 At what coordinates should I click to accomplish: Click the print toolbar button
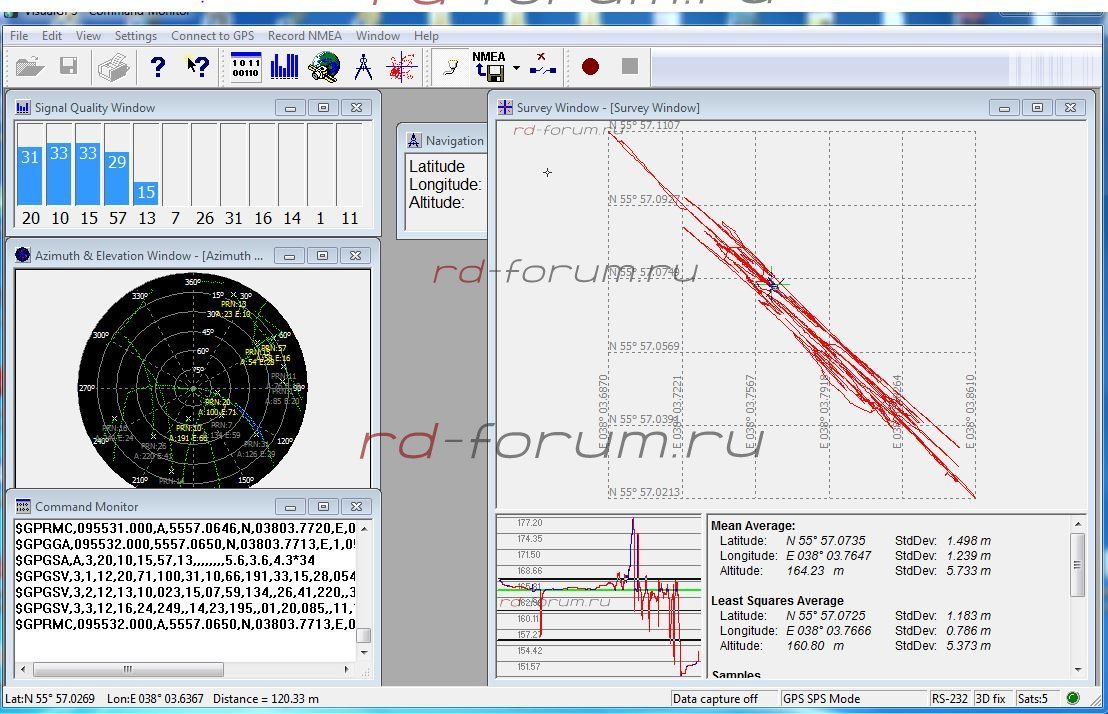pyautogui.click(x=113, y=67)
